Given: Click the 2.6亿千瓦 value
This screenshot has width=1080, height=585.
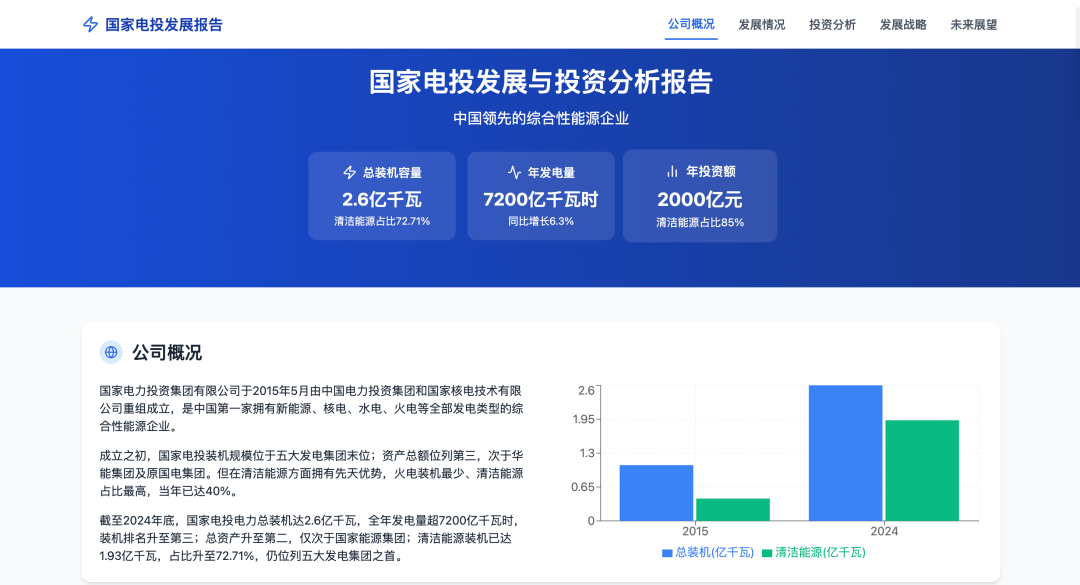Looking at the screenshot, I should tap(382, 200).
